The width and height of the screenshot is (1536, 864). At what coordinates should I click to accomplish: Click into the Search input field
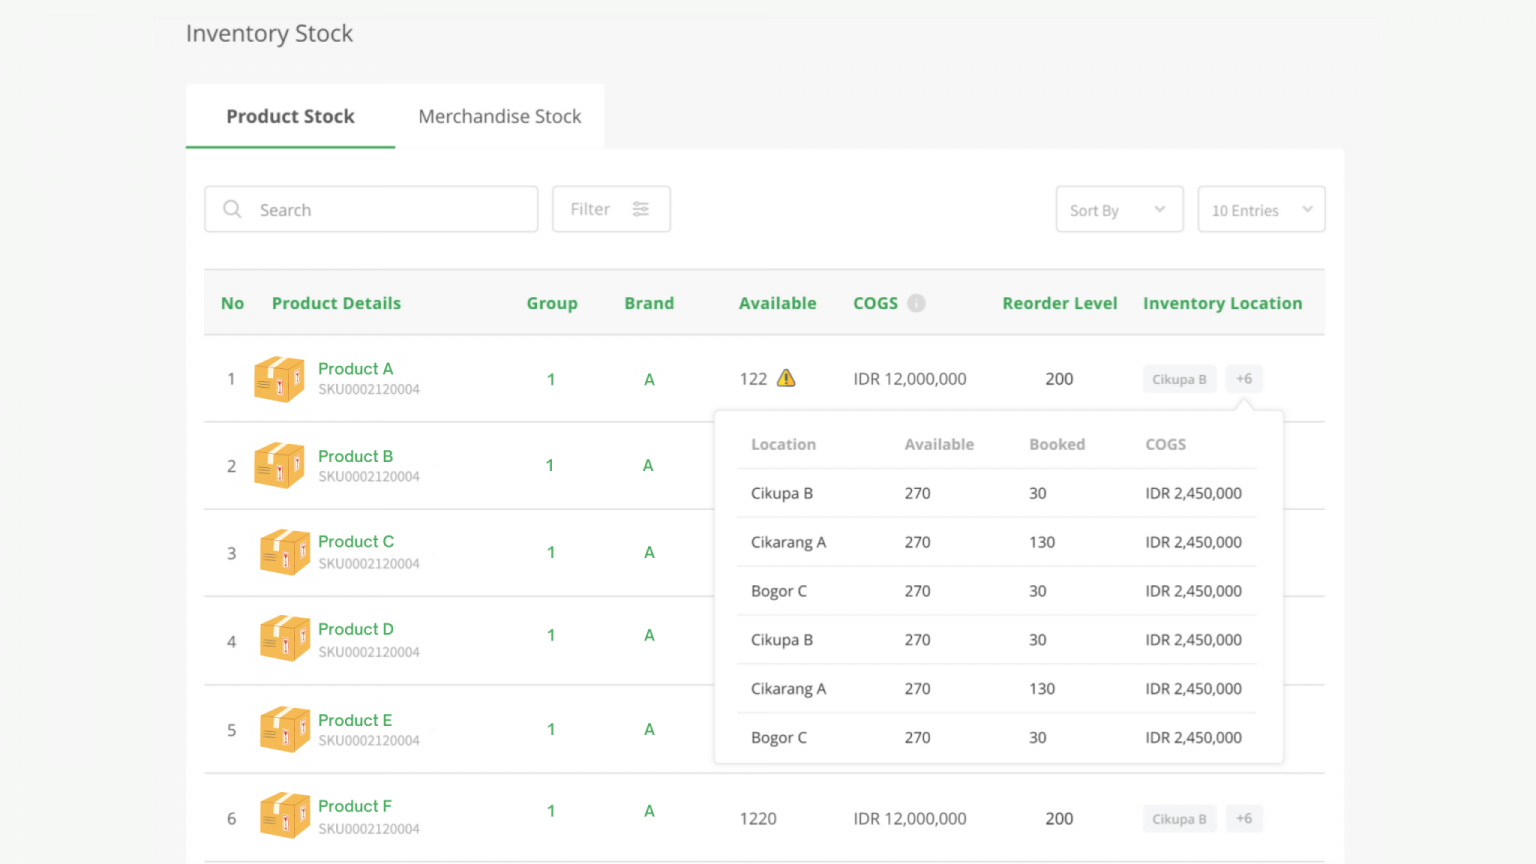pos(390,209)
